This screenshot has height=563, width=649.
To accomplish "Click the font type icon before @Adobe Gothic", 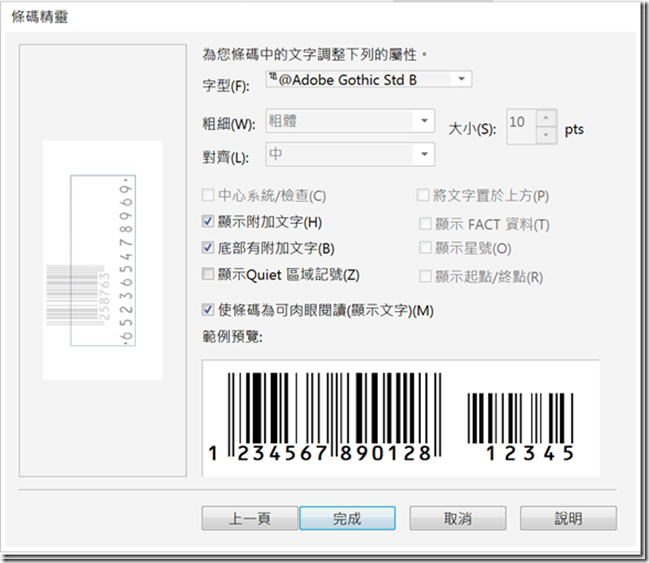I will click(x=273, y=77).
